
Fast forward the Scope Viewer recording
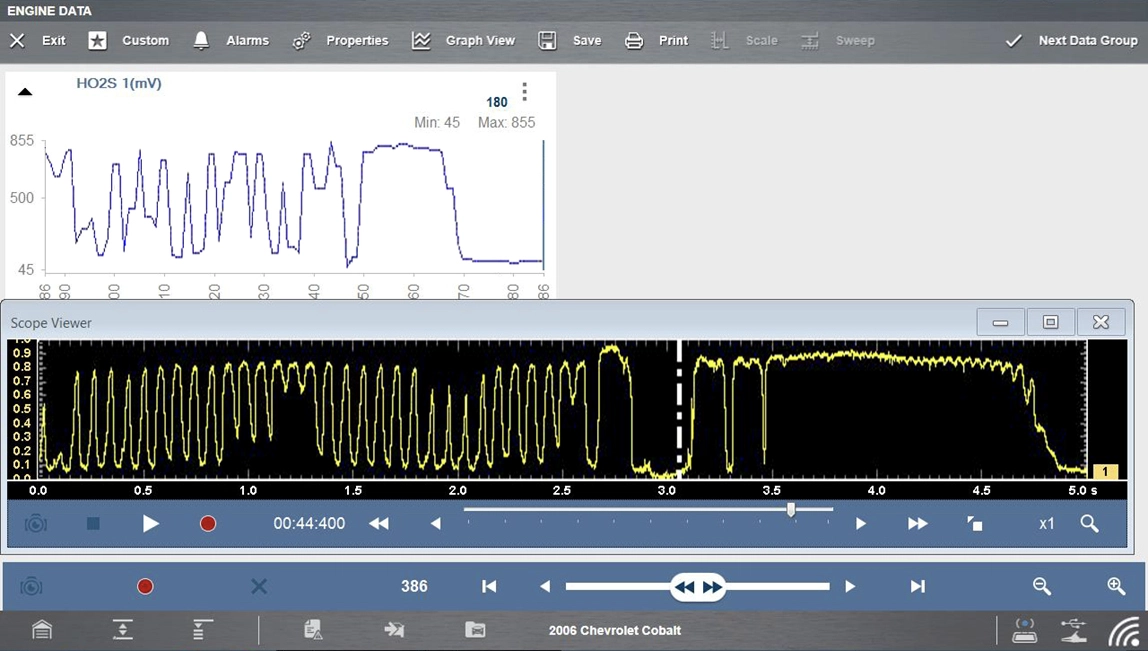point(917,524)
